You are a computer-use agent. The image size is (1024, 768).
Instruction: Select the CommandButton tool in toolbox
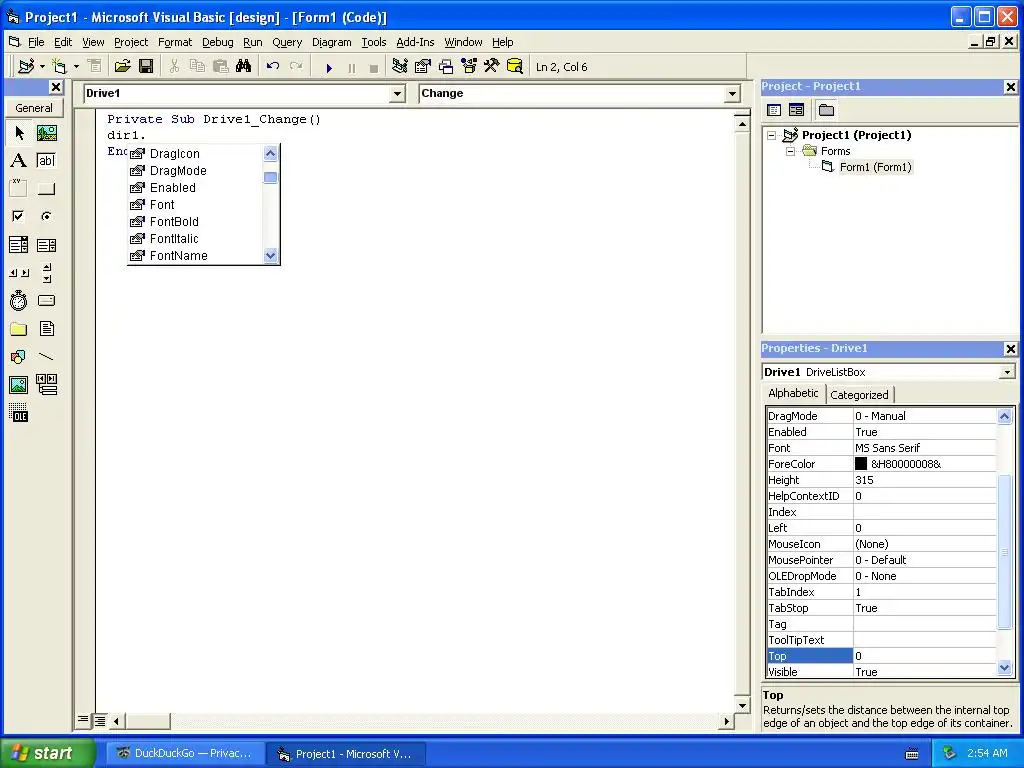[46, 189]
